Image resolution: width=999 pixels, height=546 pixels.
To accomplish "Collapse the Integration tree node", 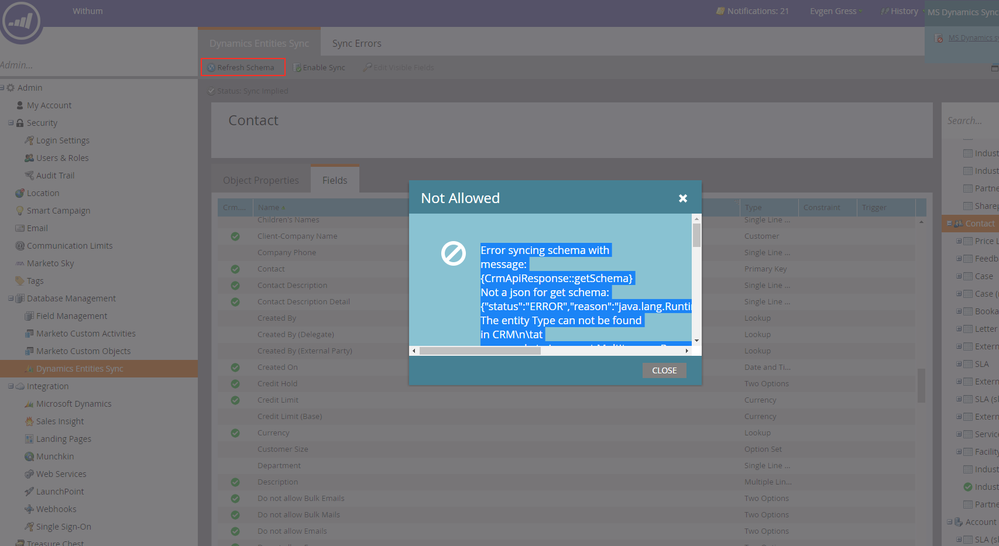I will [11, 386].
